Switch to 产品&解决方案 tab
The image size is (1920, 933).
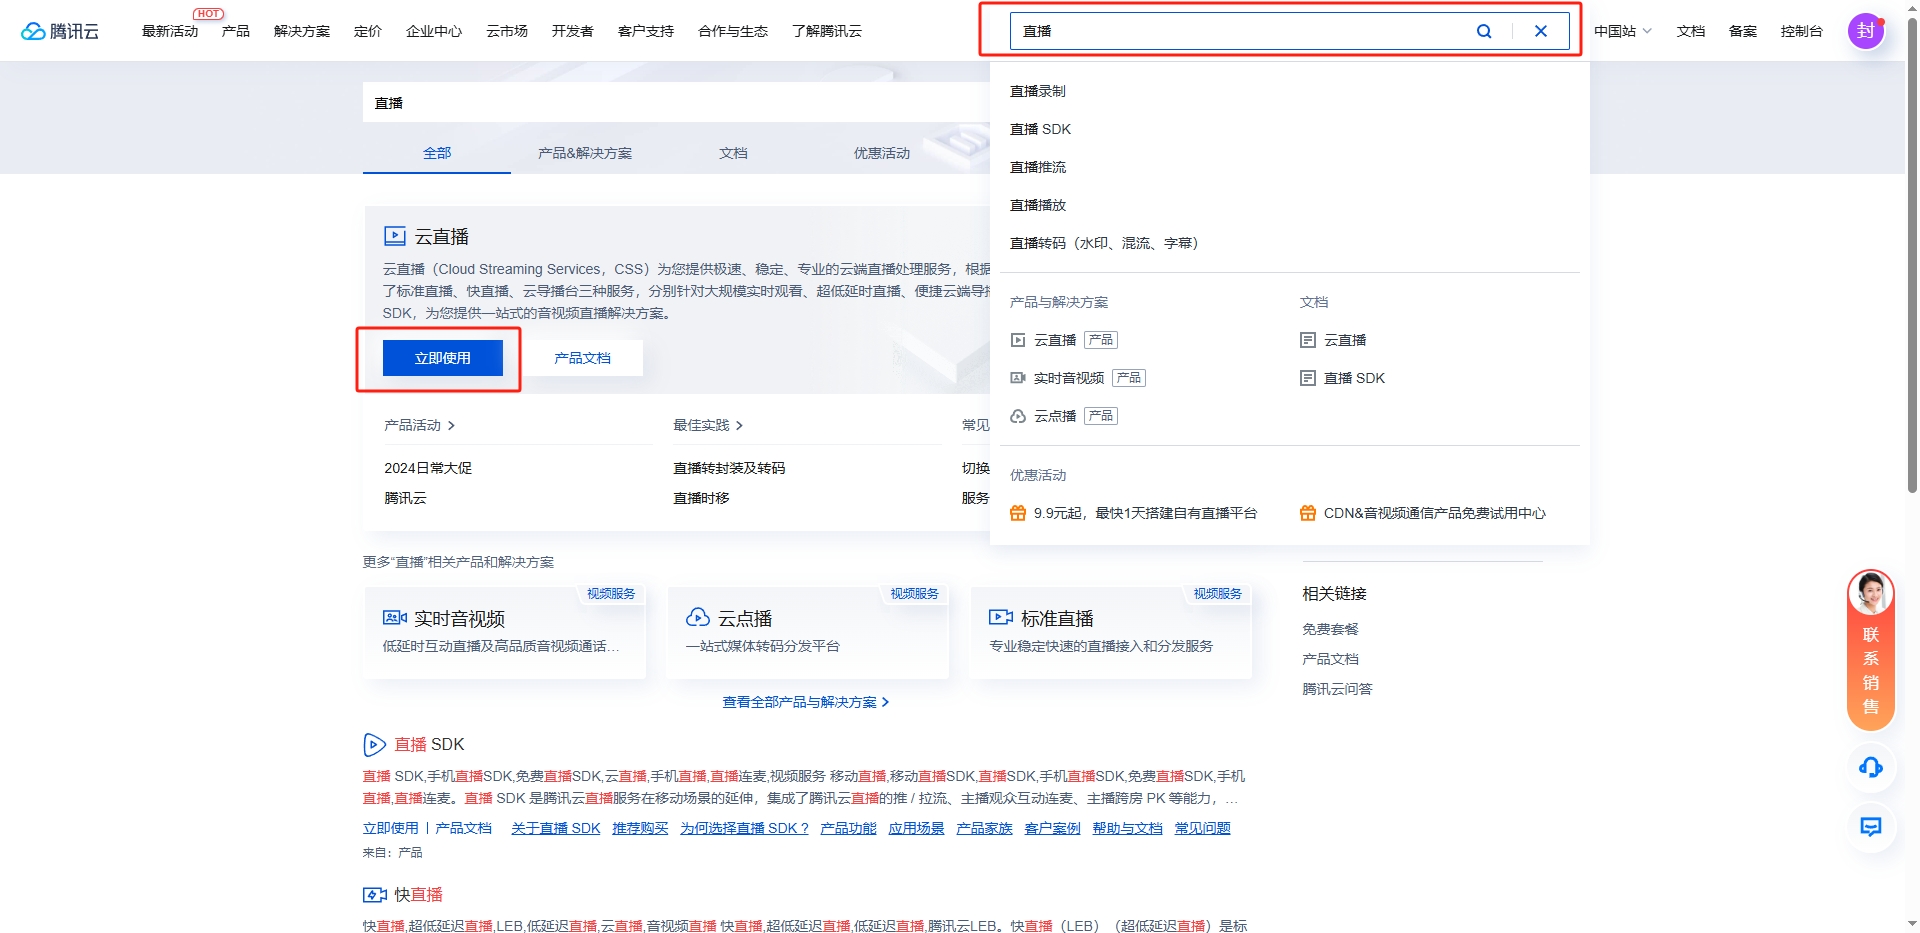click(585, 153)
